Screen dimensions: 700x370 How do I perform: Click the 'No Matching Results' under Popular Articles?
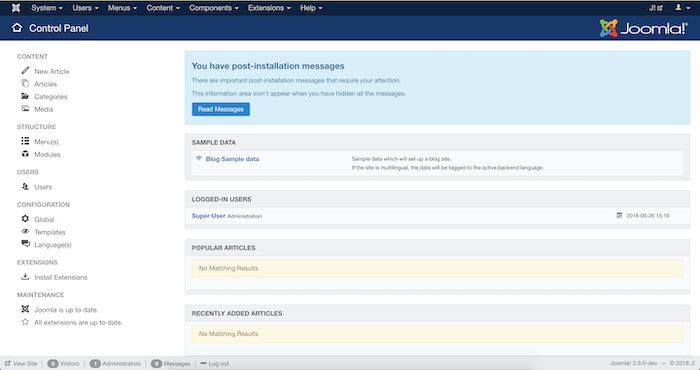pos(228,268)
